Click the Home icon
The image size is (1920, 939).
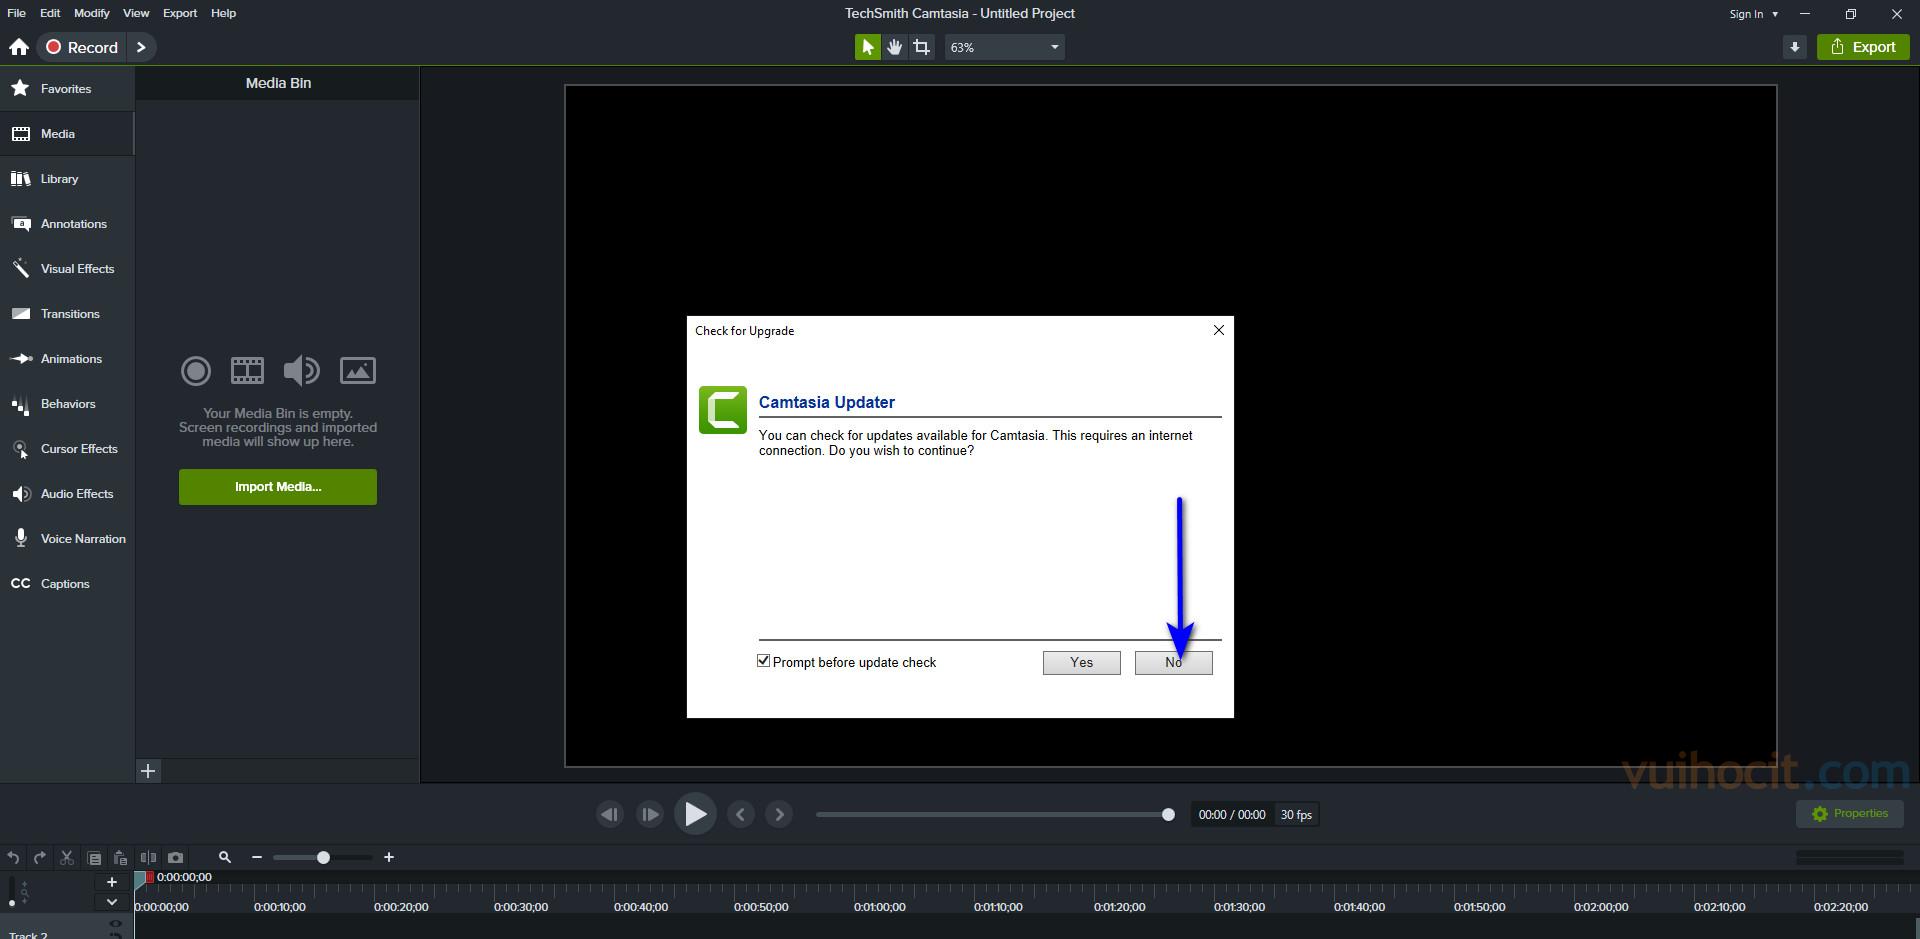[19, 47]
